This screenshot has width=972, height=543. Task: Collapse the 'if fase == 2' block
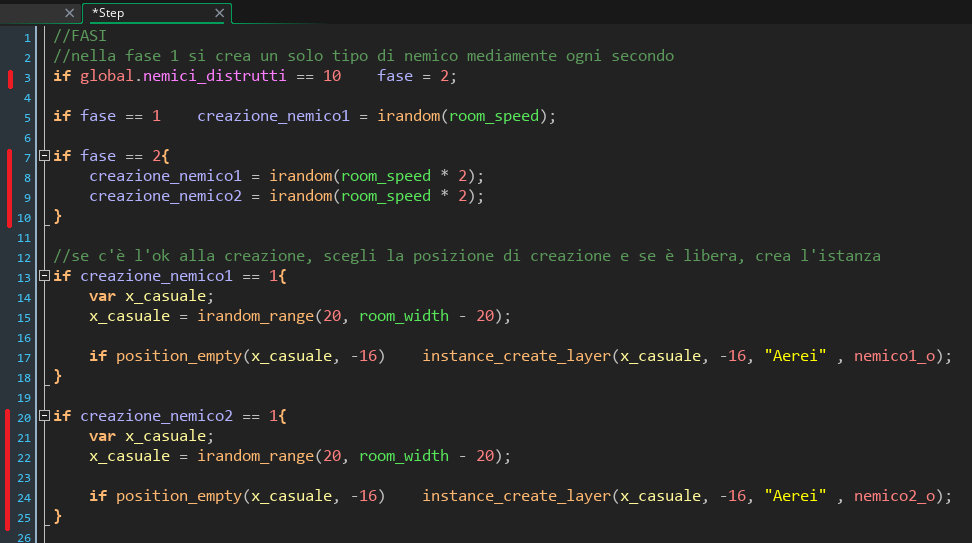[45, 156]
